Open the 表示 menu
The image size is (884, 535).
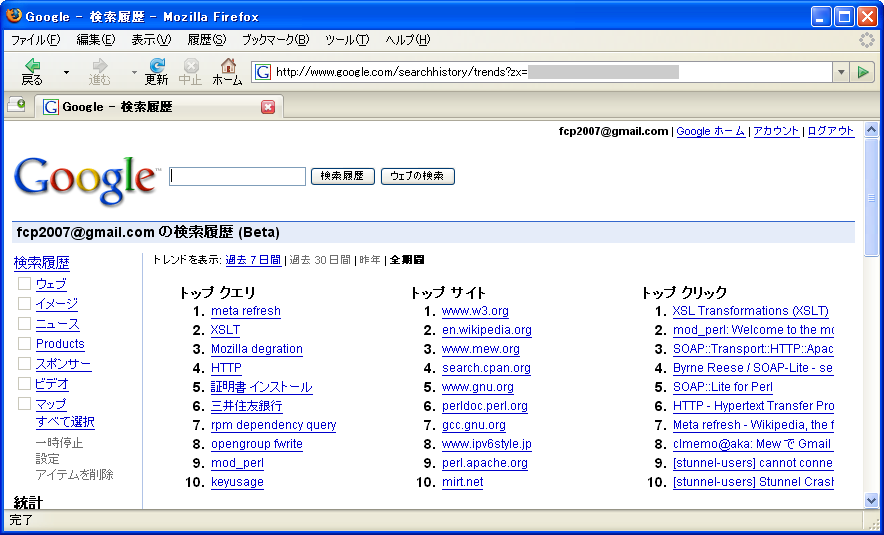pyautogui.click(x=151, y=39)
